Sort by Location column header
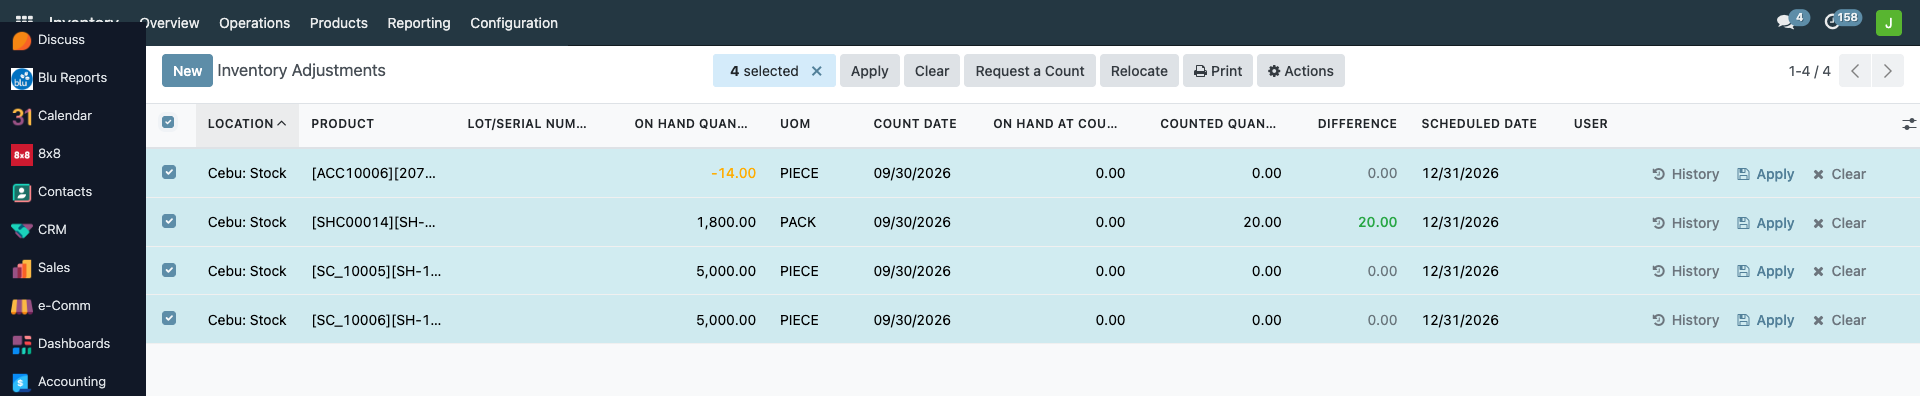The height and width of the screenshot is (396, 1920). [247, 124]
